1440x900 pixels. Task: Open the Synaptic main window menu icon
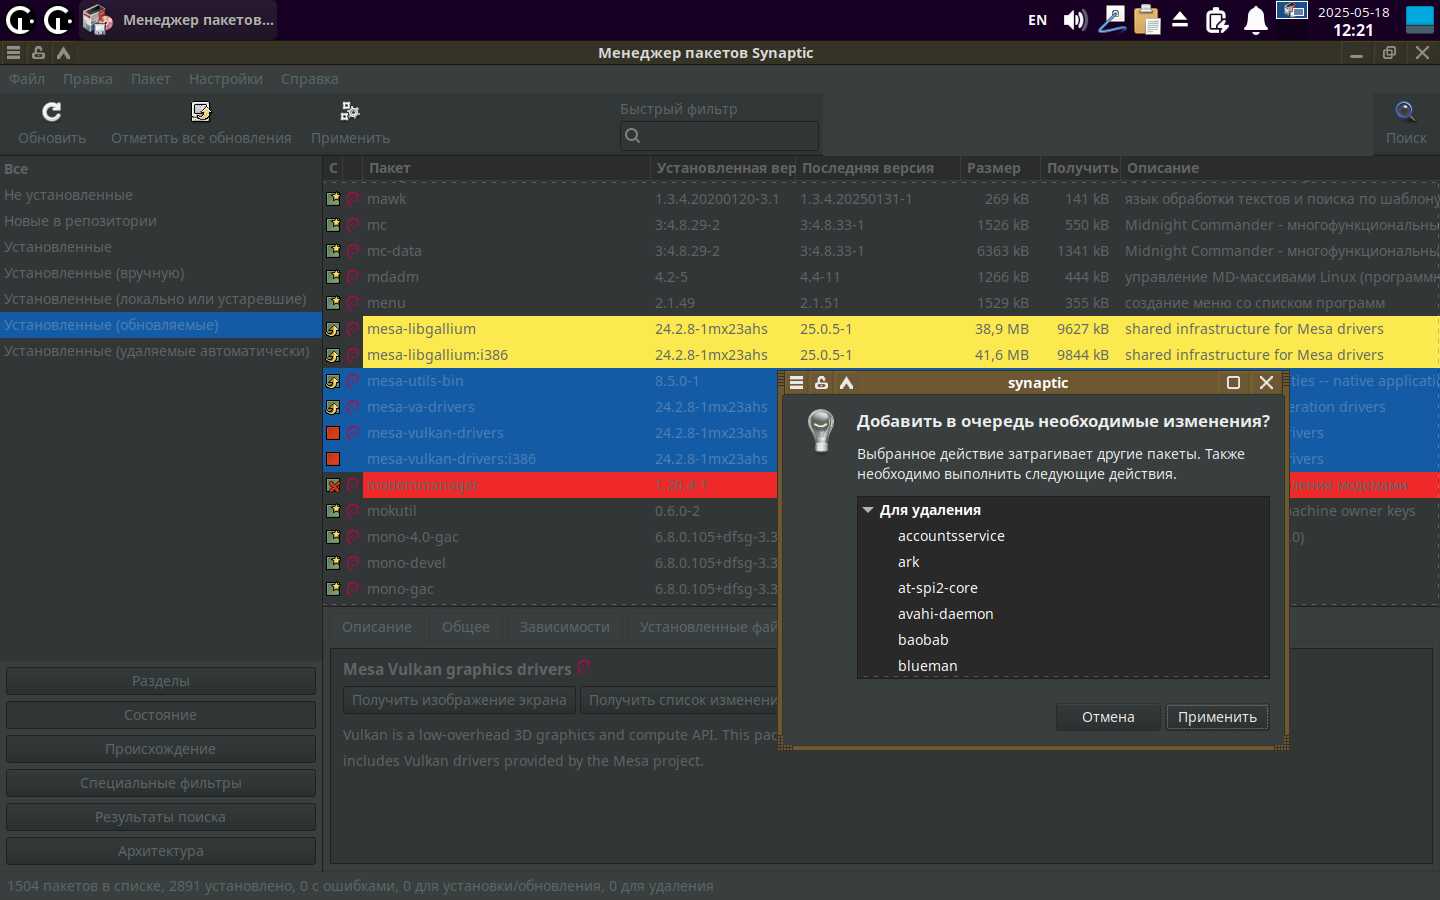point(13,53)
